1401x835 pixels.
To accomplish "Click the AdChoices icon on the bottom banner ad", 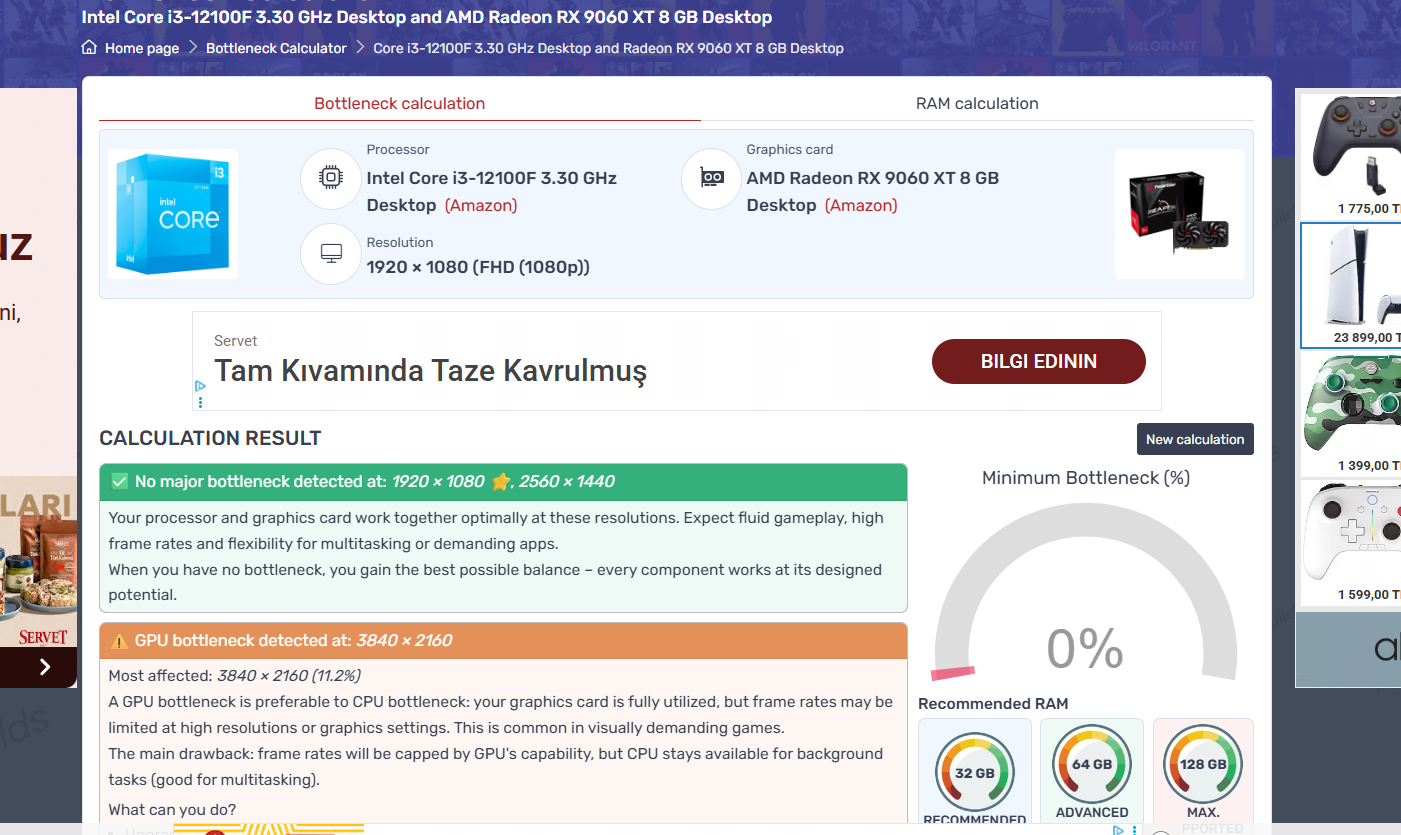I will coord(1120,830).
